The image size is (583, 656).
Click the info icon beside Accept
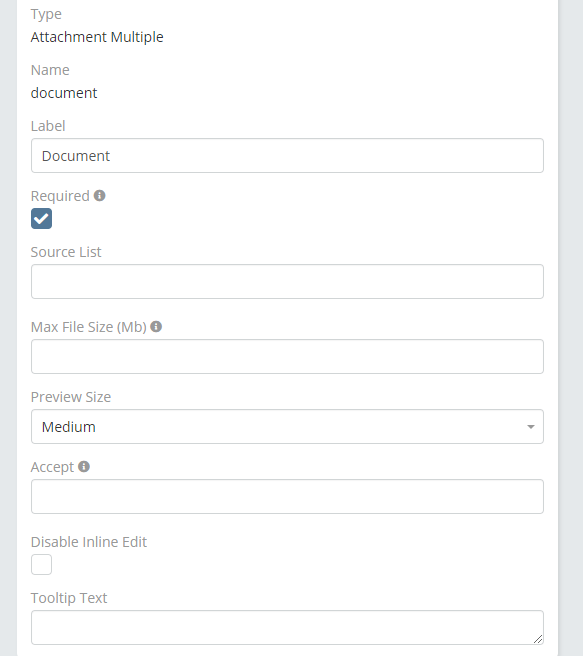click(x=84, y=466)
